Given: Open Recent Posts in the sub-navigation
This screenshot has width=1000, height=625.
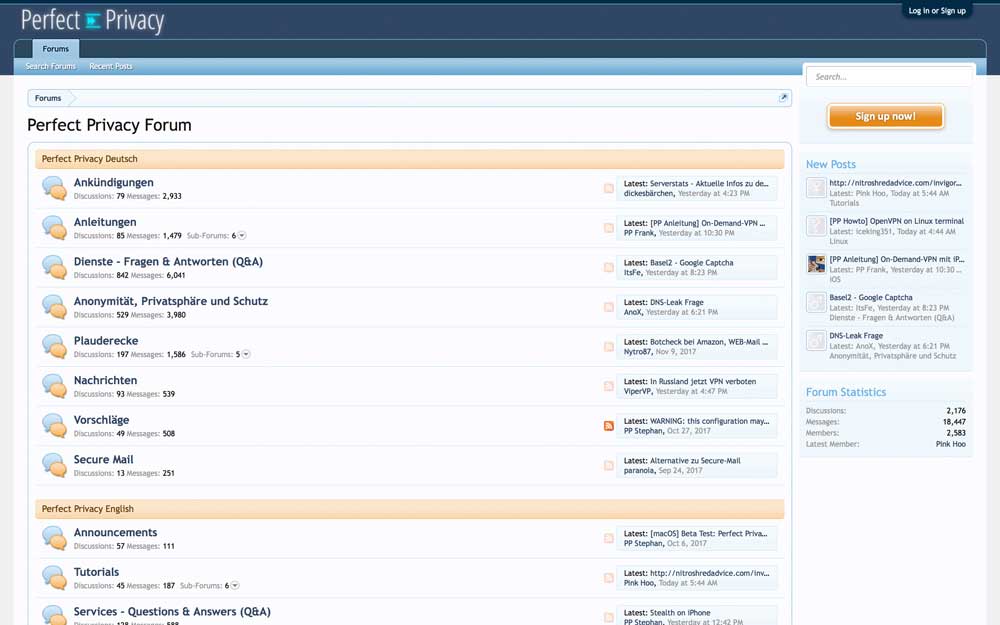Looking at the screenshot, I should click(x=111, y=66).
